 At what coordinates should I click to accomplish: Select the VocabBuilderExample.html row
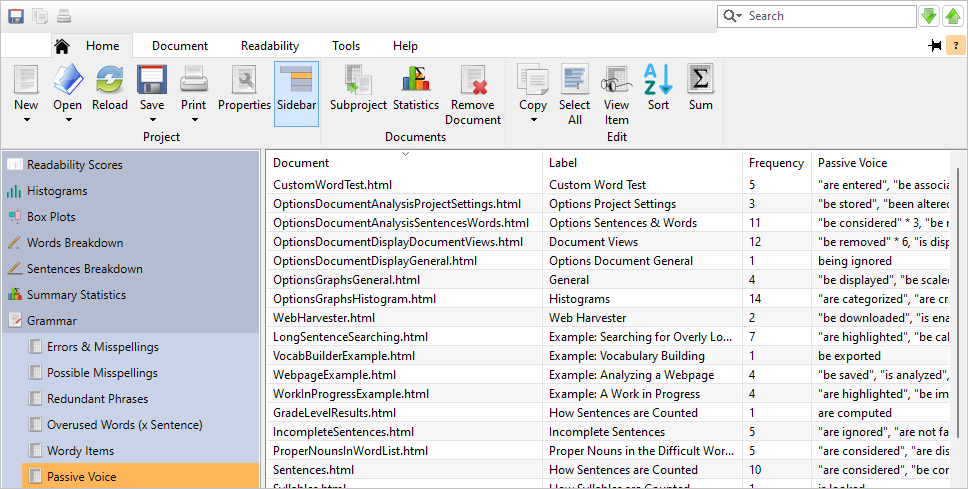coord(609,356)
